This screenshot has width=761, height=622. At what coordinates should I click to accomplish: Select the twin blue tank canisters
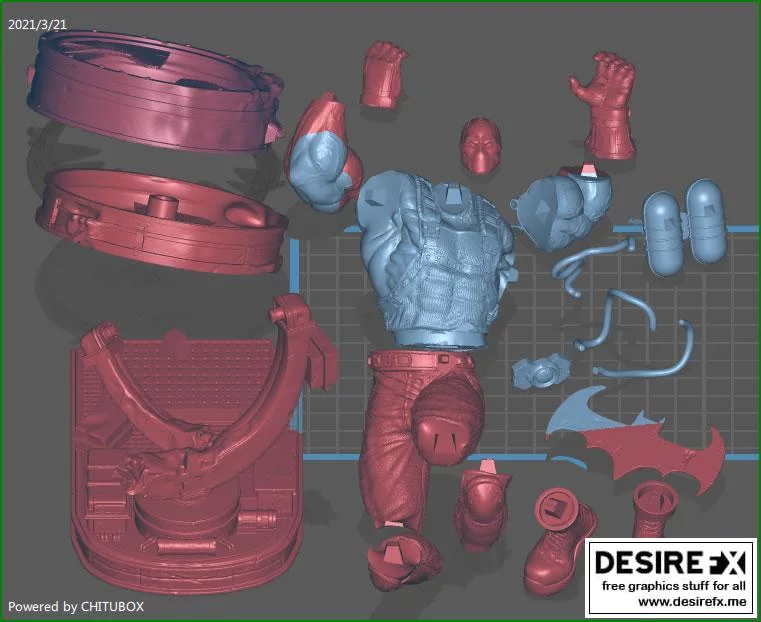(x=685, y=227)
